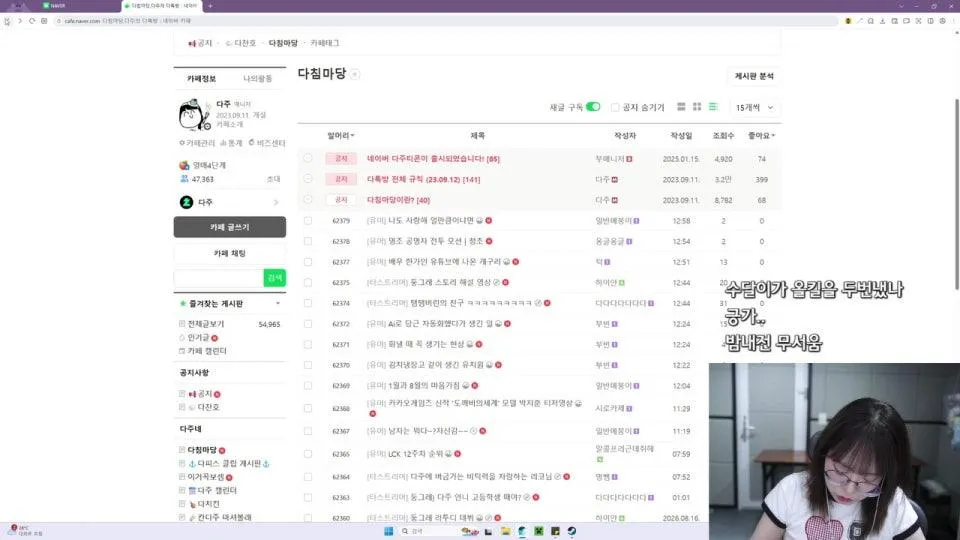Open 이거꼭보셈 board in sidebar
960x540 pixels.
[206, 477]
